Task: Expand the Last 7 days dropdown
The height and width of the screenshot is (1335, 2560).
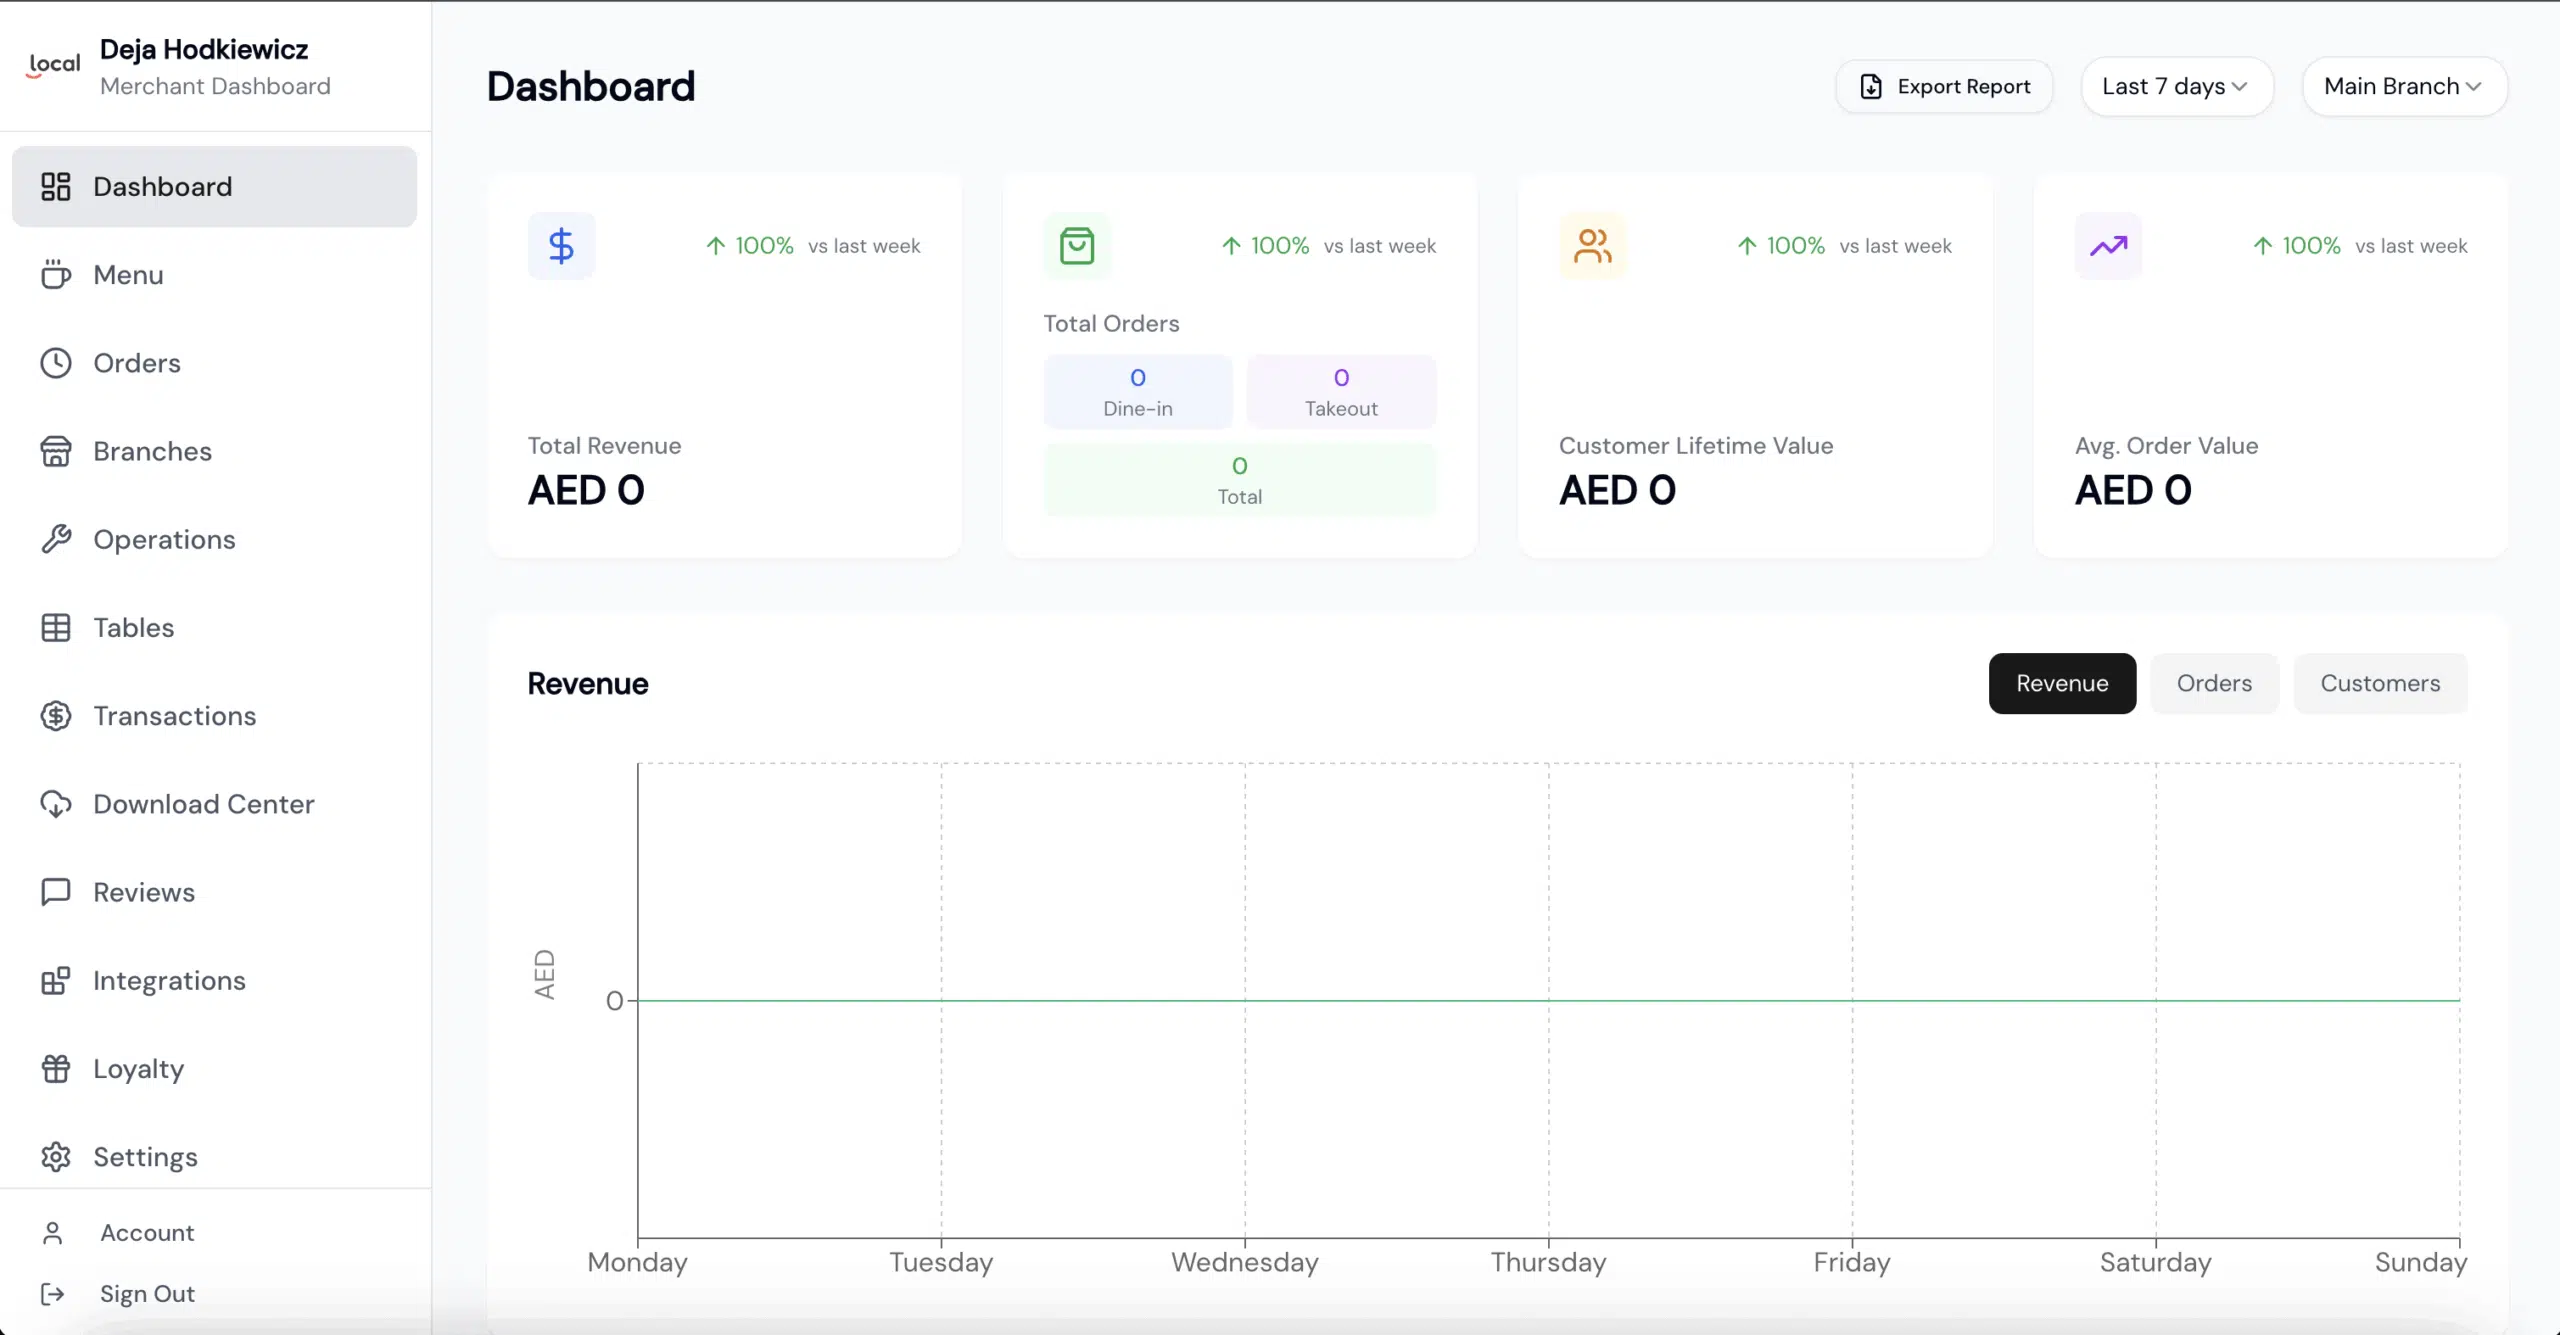Action: [2176, 87]
